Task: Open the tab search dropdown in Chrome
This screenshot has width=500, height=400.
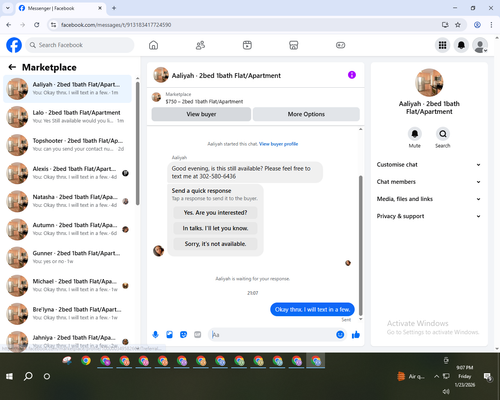Action: tap(8, 8)
